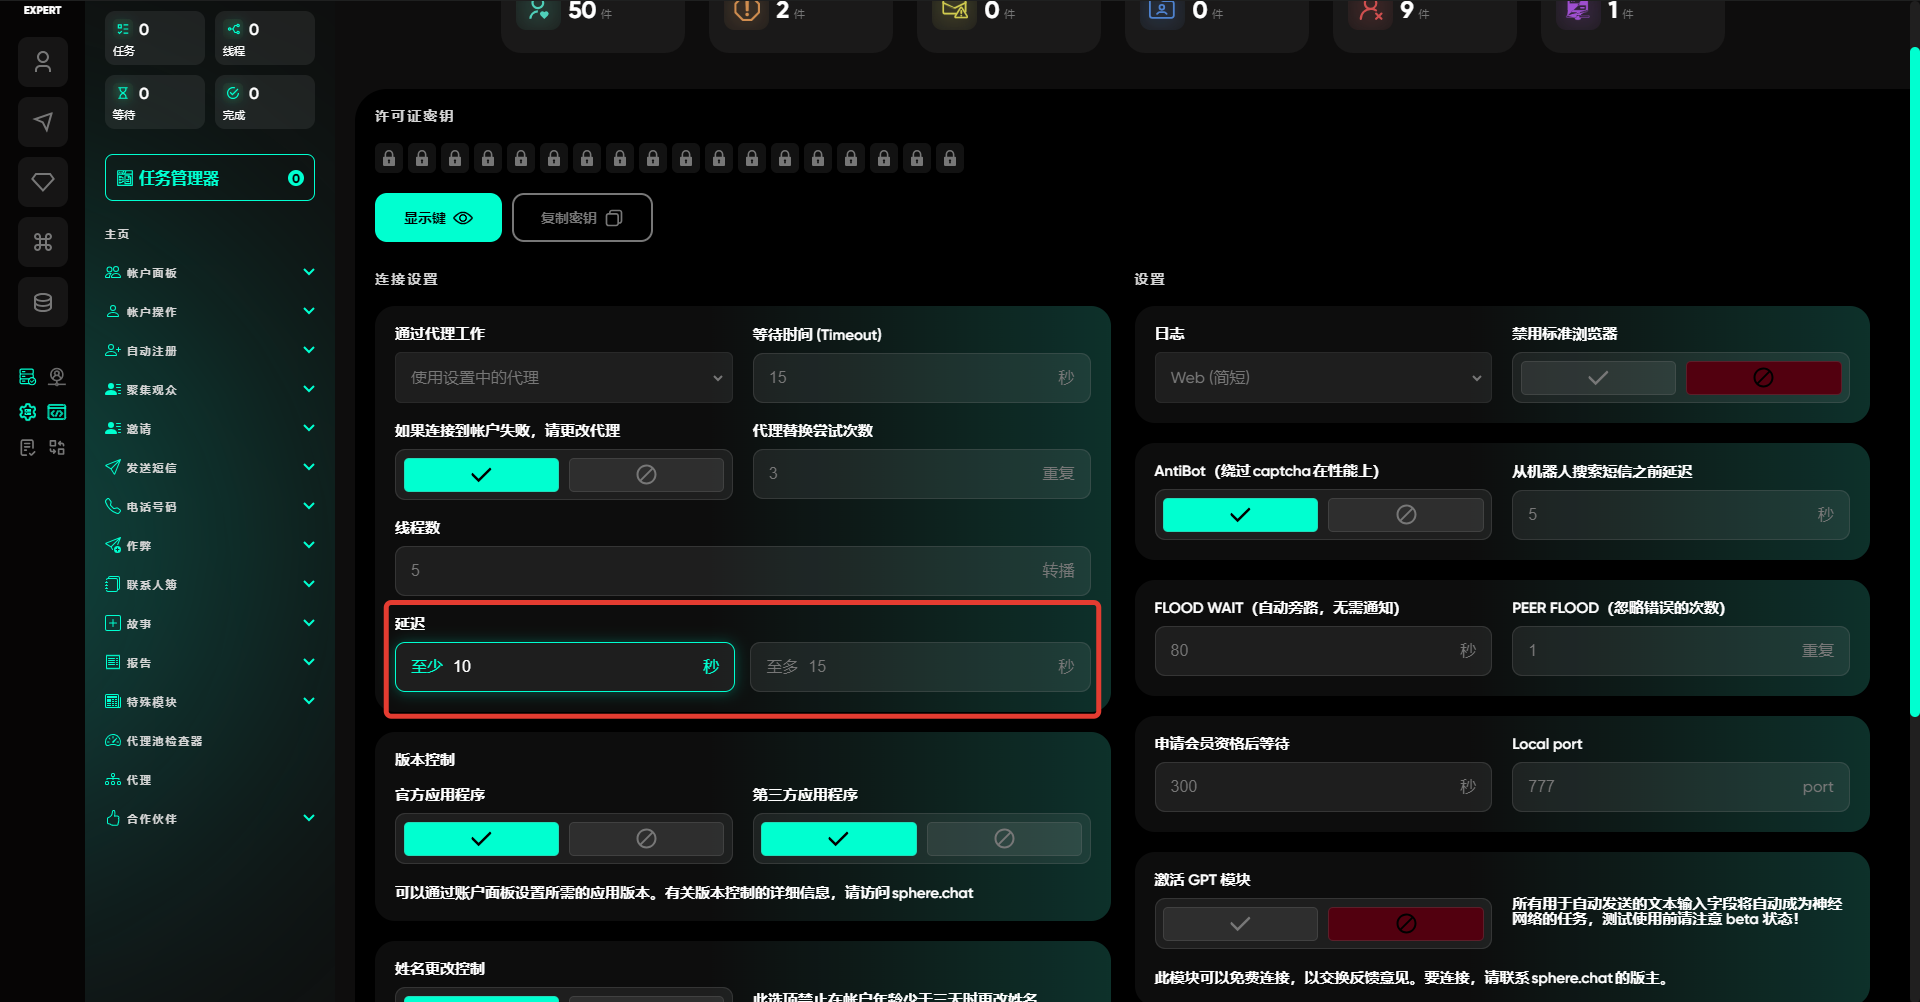
Task: Click the command symbol icon in left rail
Action: 43,242
